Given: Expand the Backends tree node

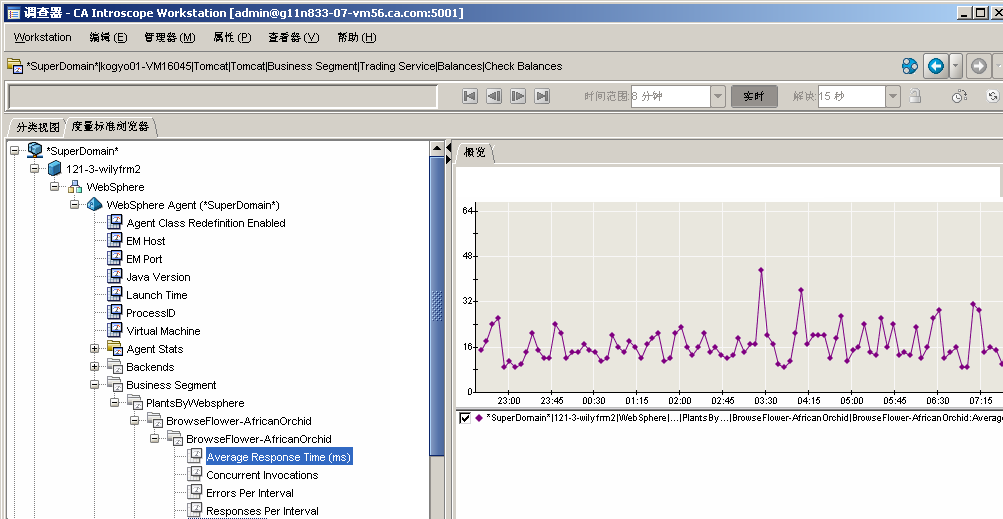Looking at the screenshot, I should [95, 367].
